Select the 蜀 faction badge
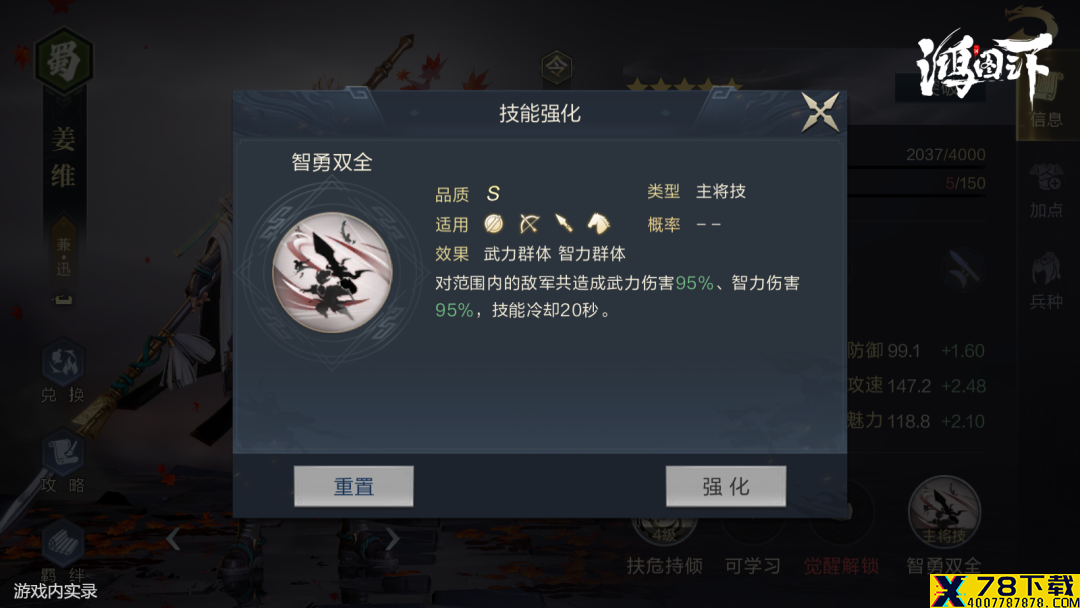 (63, 61)
